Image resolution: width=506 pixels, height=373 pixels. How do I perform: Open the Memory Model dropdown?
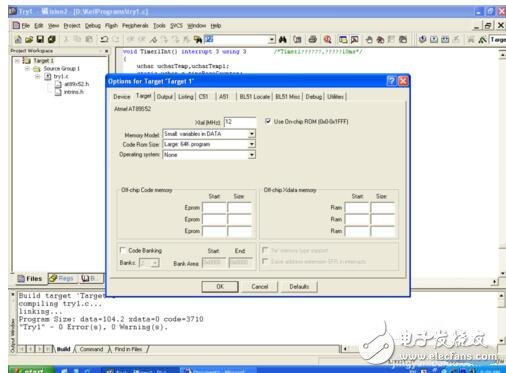tap(252, 134)
